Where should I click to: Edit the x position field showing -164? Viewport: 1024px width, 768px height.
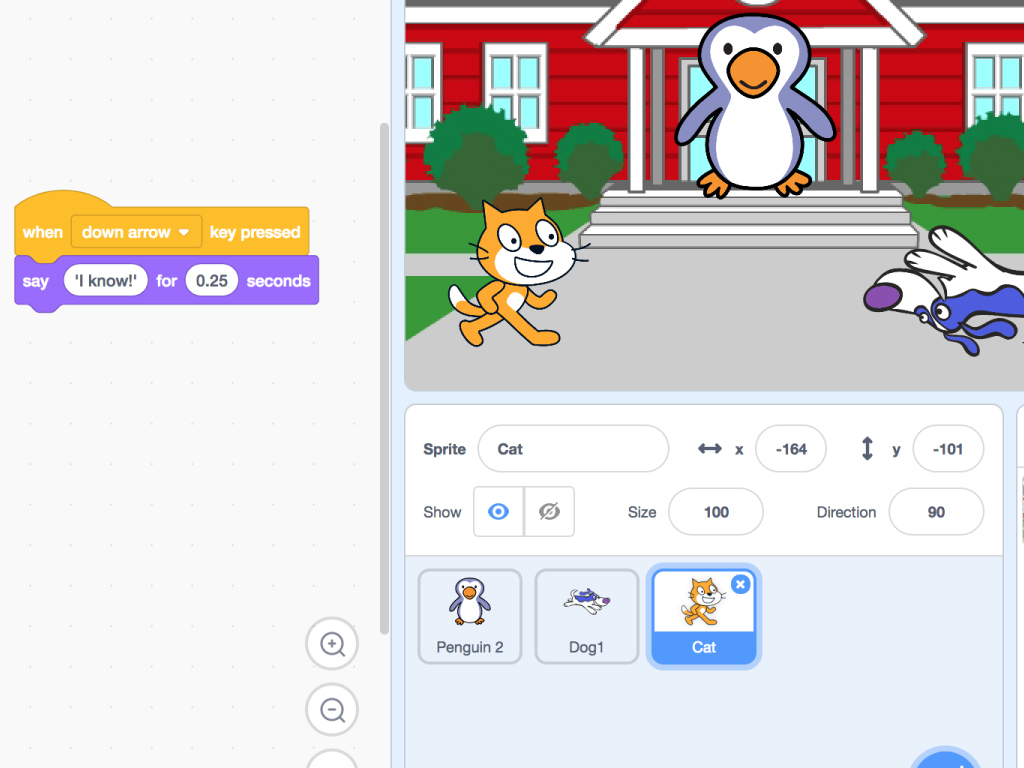[x=791, y=449]
